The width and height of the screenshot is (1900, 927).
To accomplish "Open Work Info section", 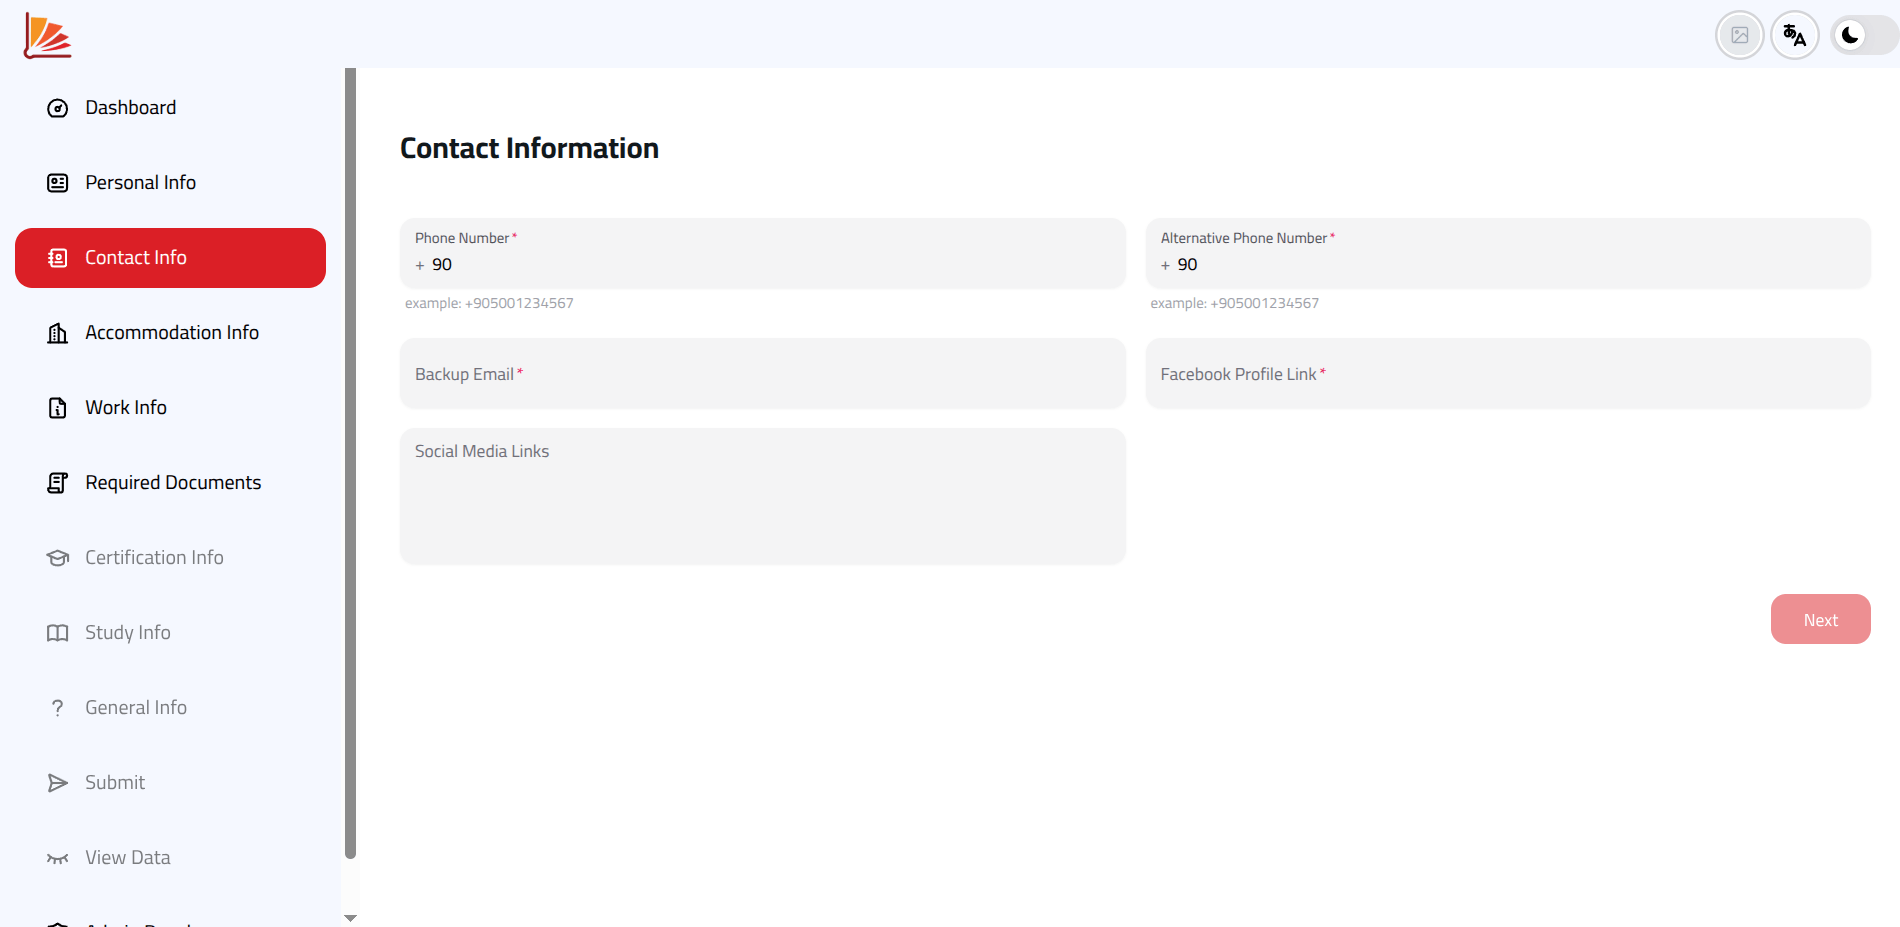I will coord(170,408).
